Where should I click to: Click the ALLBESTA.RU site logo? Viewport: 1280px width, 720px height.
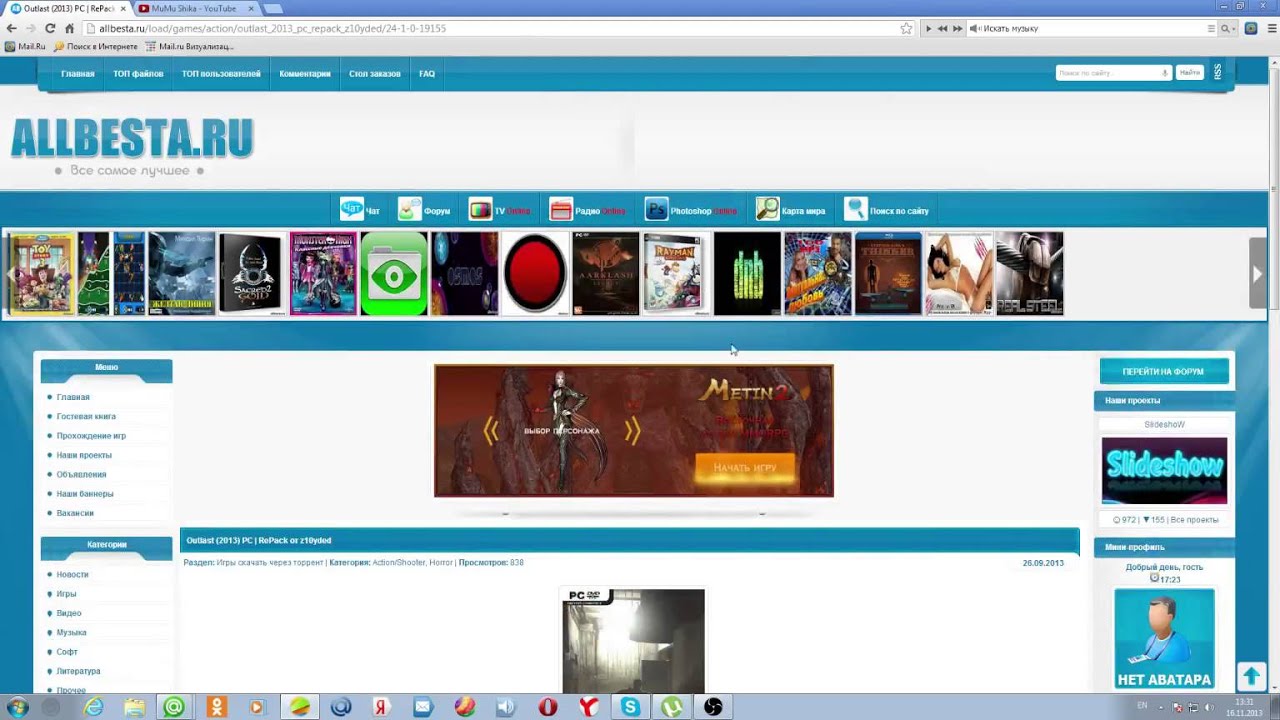point(131,138)
